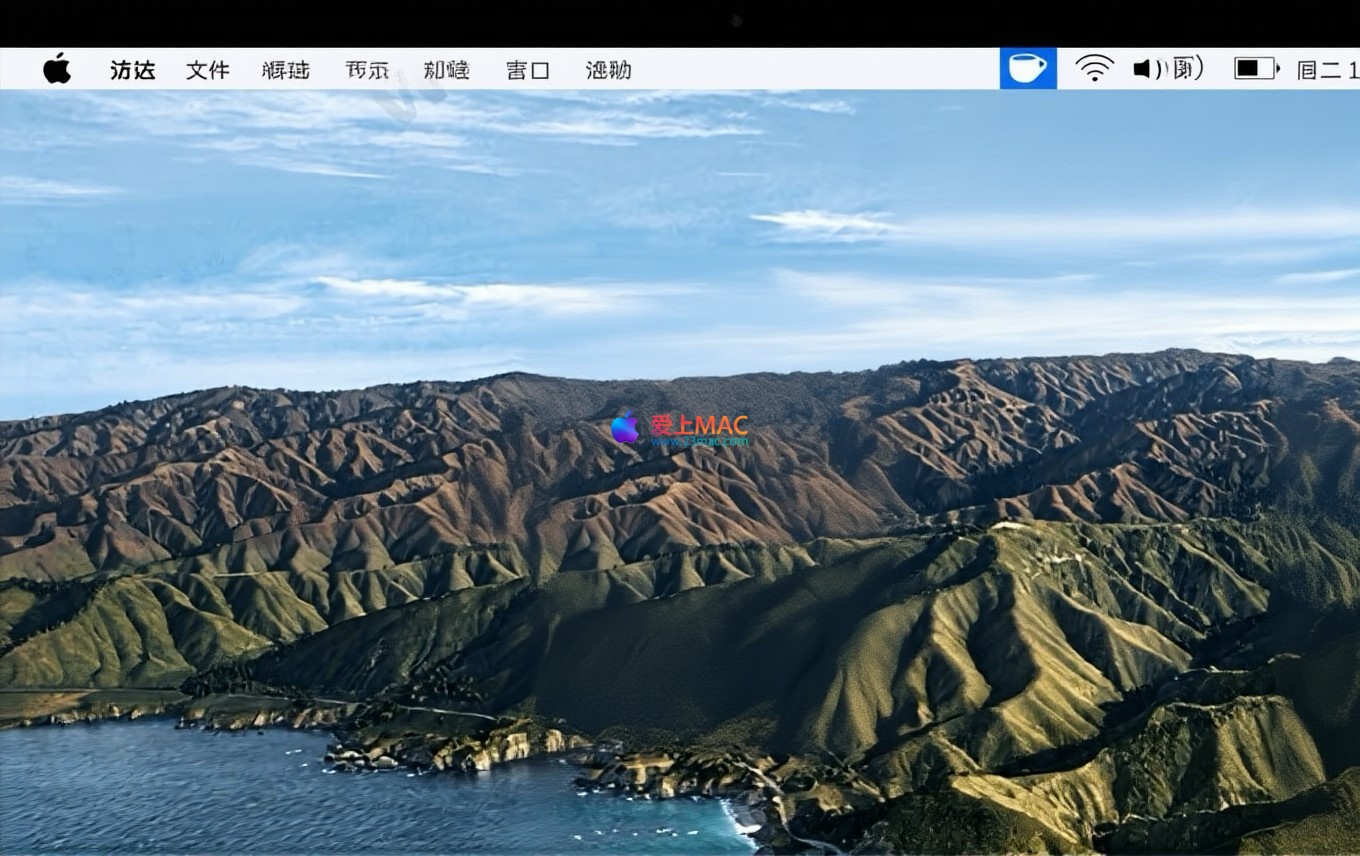
Task: Open the Wi-Fi status menu
Action: tap(1094, 69)
